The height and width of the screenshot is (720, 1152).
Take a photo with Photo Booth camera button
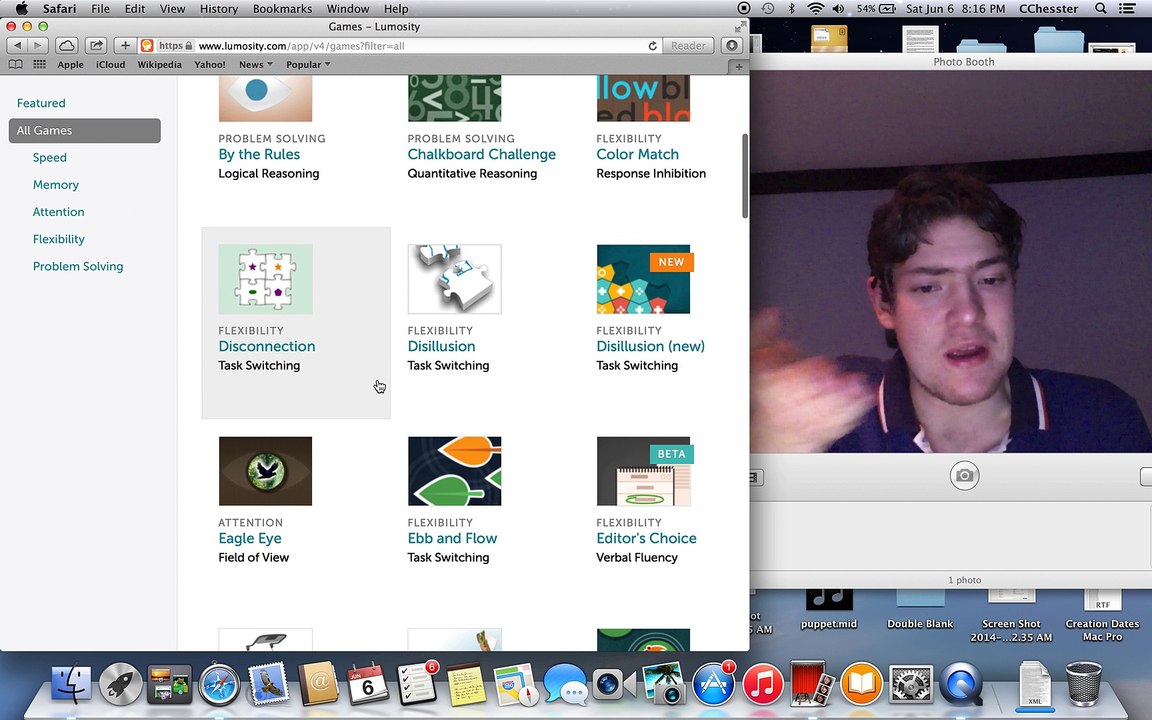tap(965, 475)
